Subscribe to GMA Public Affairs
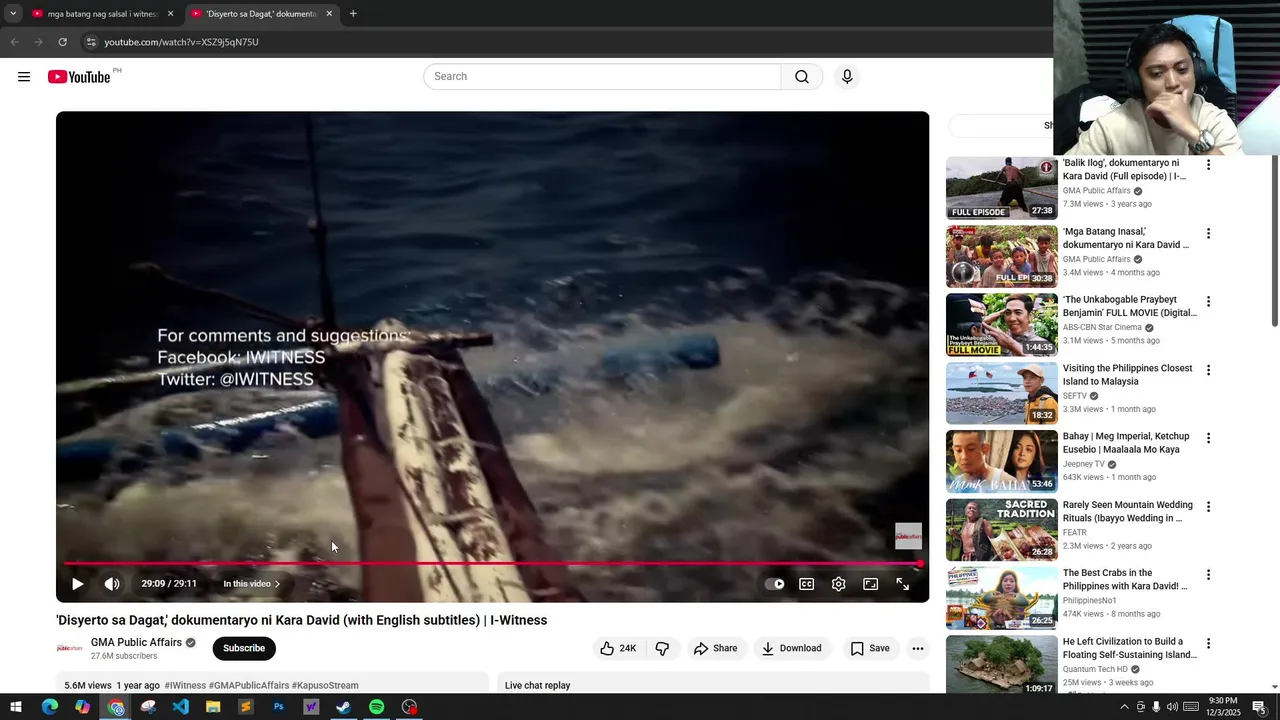 point(244,648)
